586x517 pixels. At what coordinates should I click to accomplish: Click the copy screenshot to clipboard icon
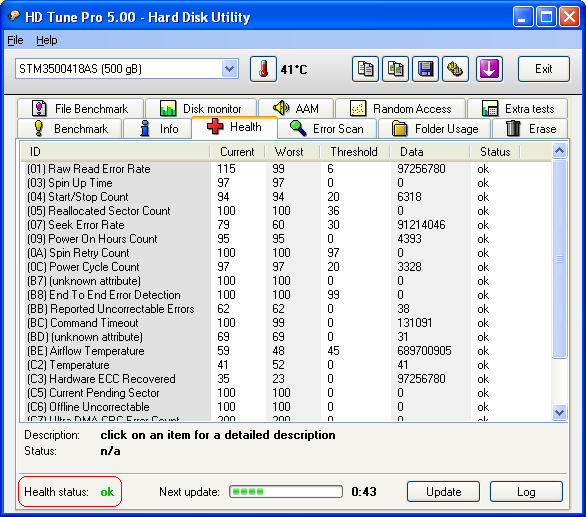tap(395, 69)
